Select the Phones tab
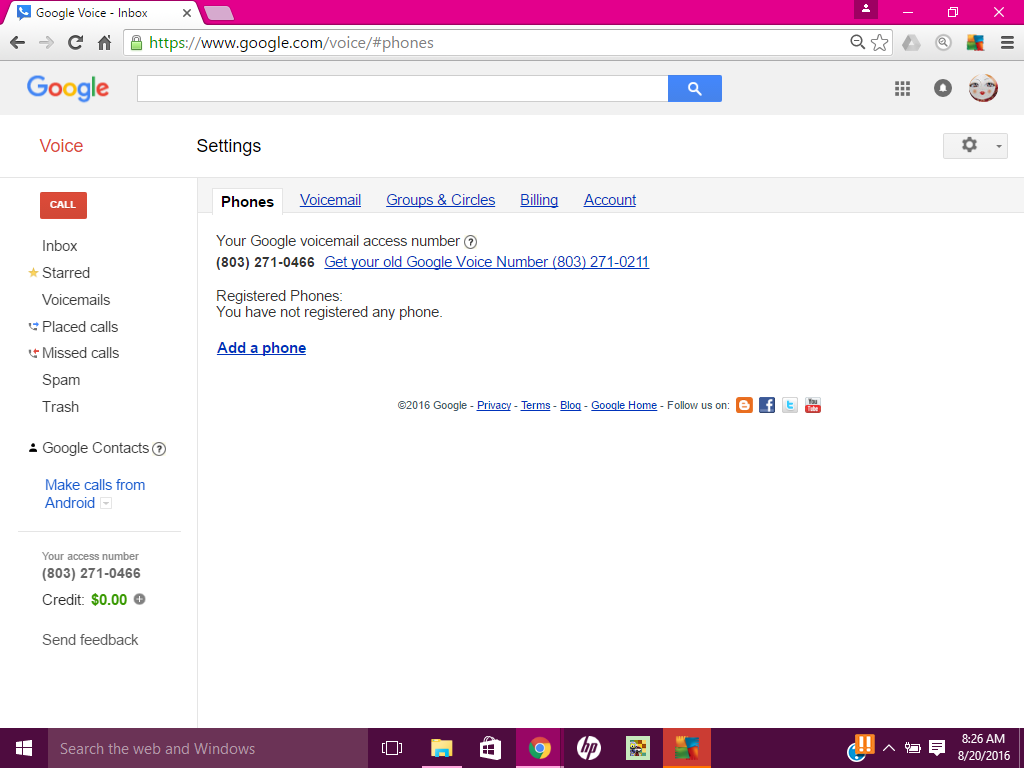This screenshot has width=1024, height=768. coord(248,202)
